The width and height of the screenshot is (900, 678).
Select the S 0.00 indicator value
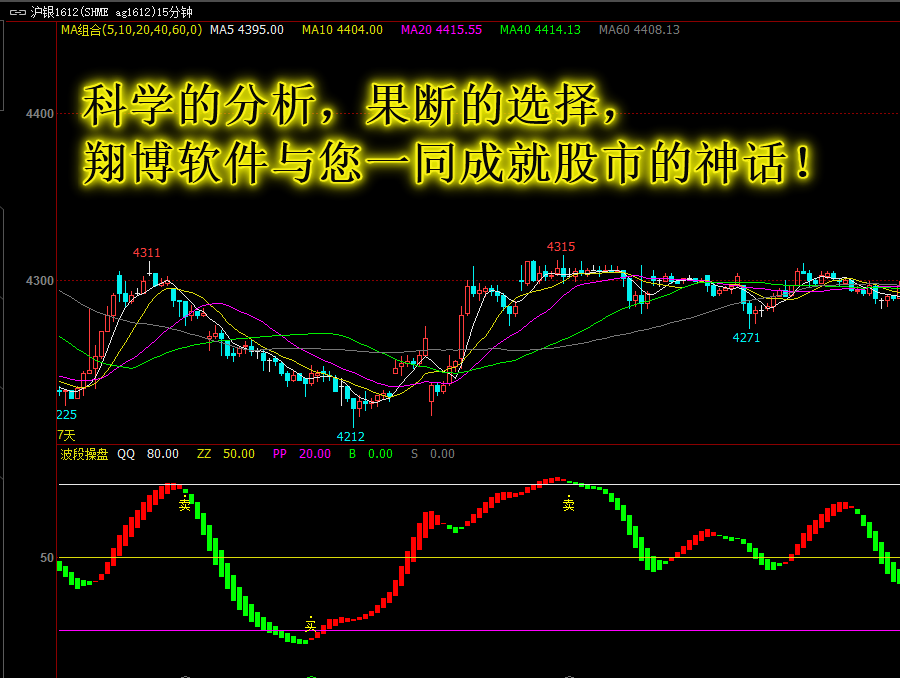pyautogui.click(x=433, y=454)
